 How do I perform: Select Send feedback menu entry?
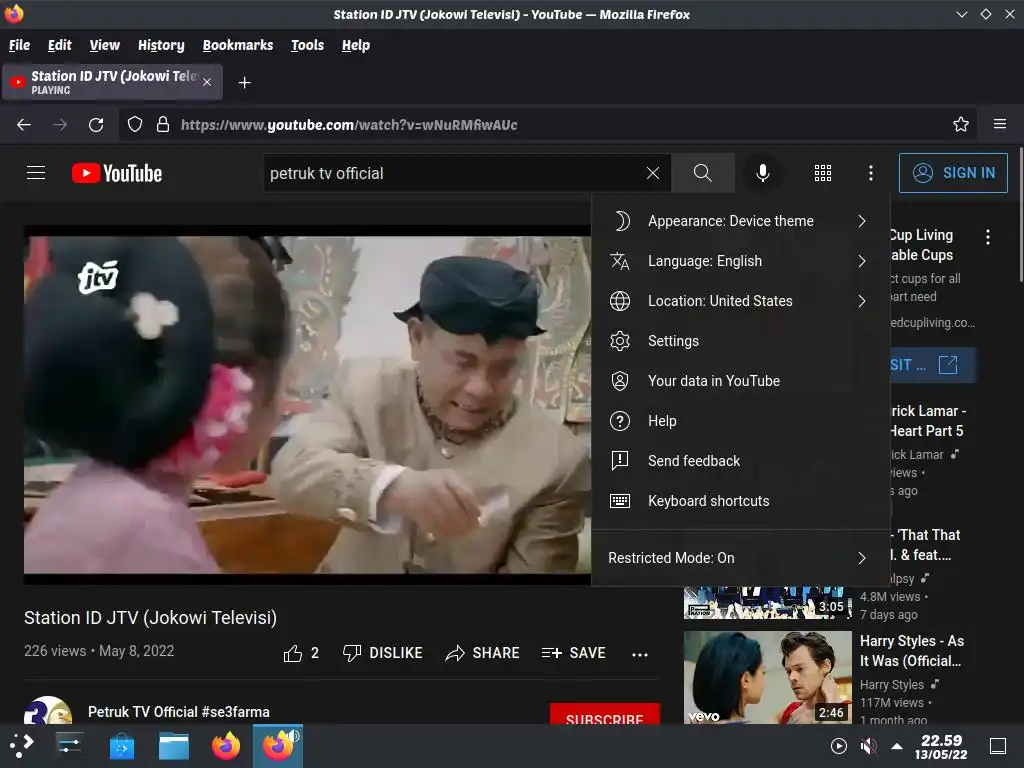pyautogui.click(x=740, y=460)
